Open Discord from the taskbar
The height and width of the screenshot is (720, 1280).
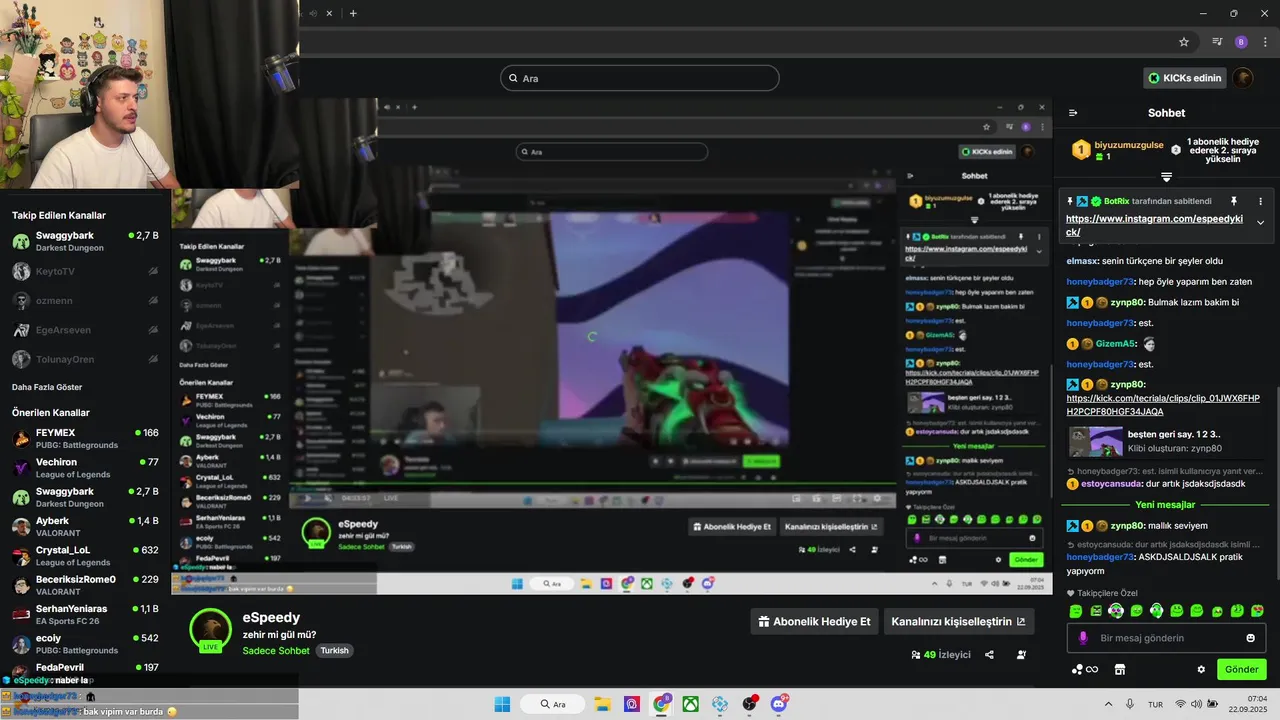click(x=779, y=704)
